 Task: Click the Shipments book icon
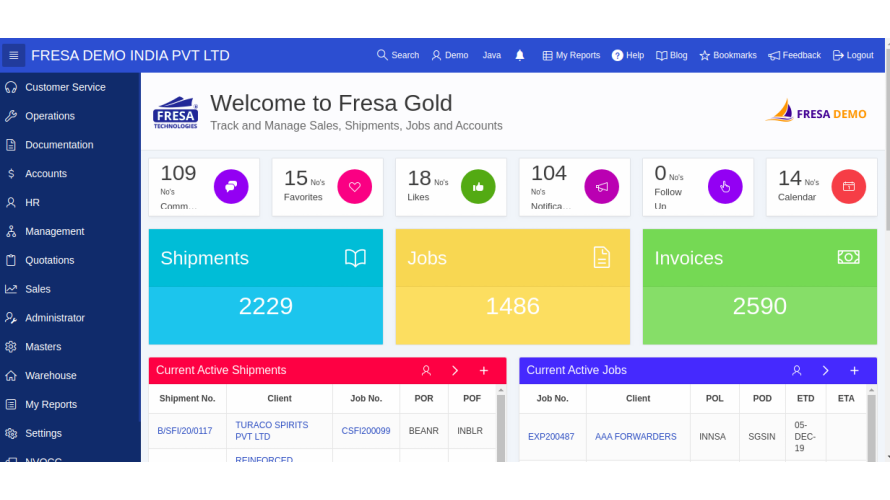355,258
